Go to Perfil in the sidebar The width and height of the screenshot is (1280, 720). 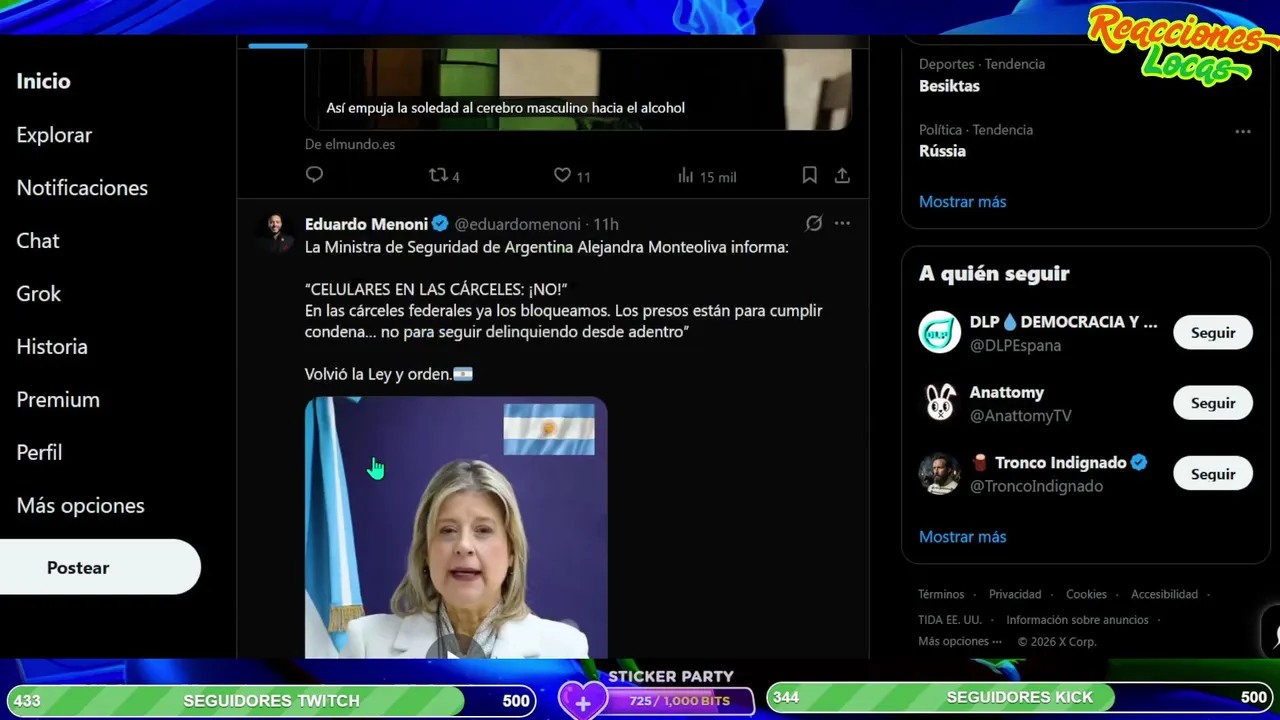(x=39, y=453)
